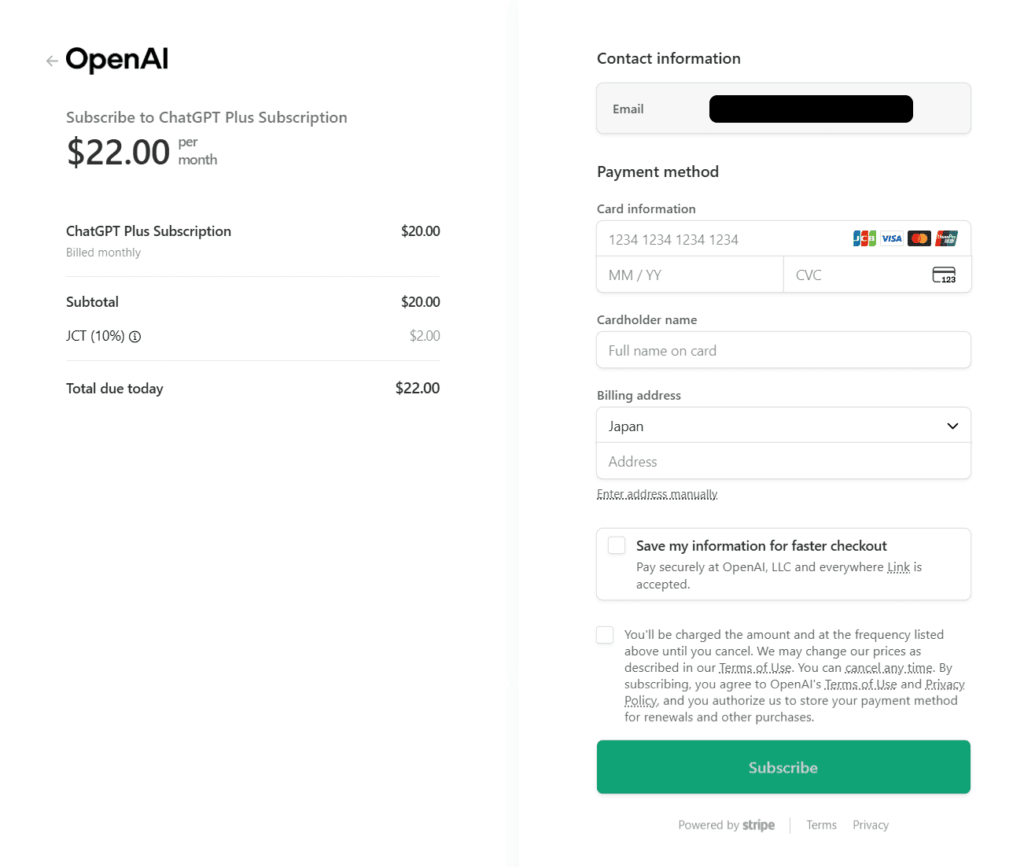Viewport: 1024px width, 867px height.
Task: Click Enter address manually link
Action: coord(657,494)
